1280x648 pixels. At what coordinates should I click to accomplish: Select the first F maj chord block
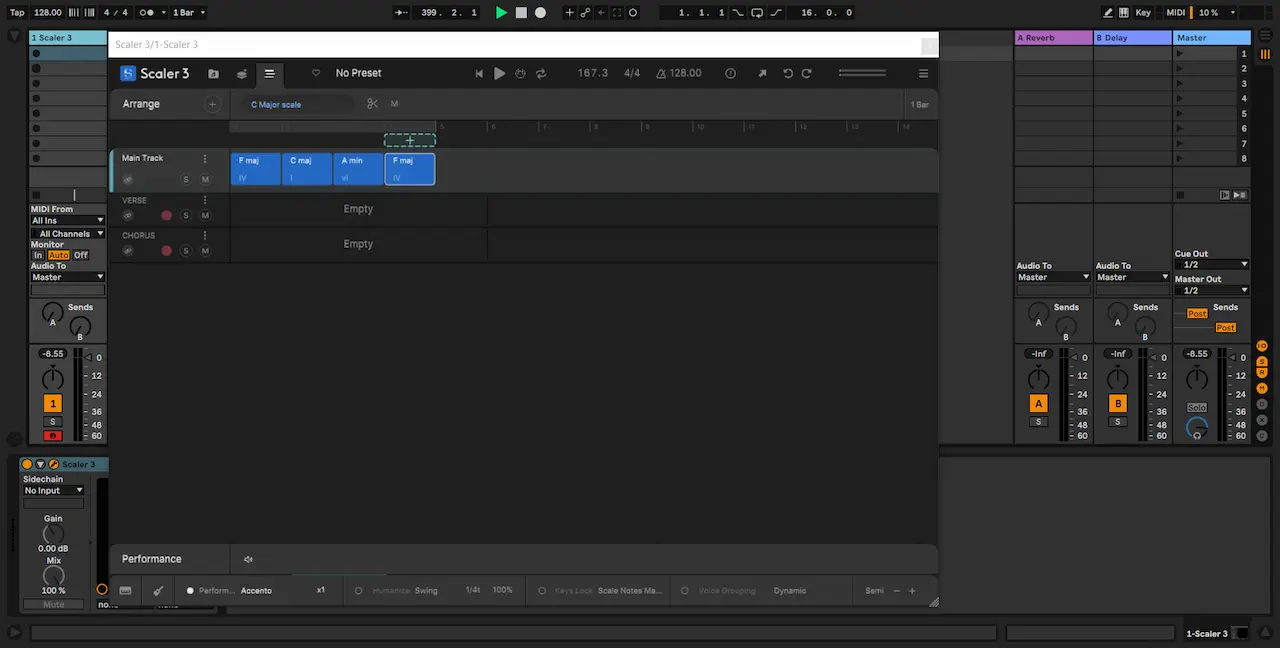(x=255, y=169)
